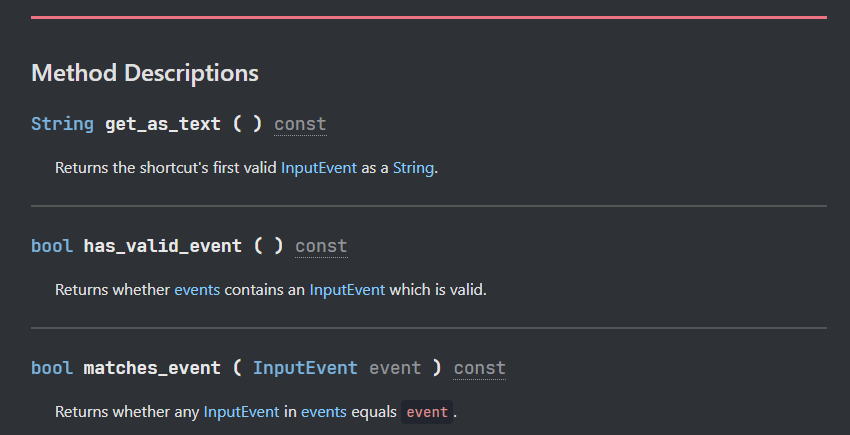Click bool return type of matches_event
Viewport: 850px width, 435px height.
click(x=52, y=368)
